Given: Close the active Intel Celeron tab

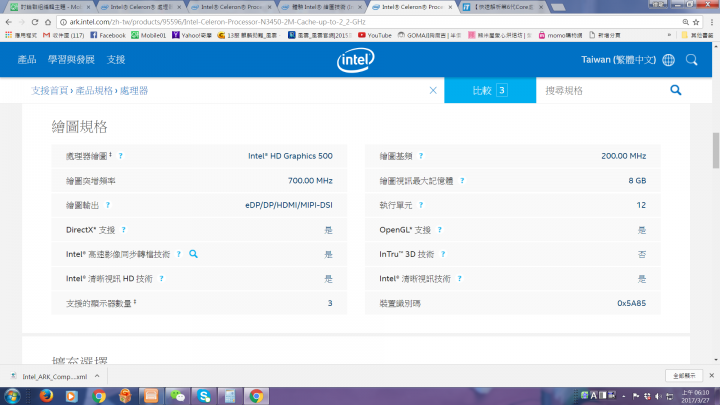Looking at the screenshot, I should coord(450,7).
